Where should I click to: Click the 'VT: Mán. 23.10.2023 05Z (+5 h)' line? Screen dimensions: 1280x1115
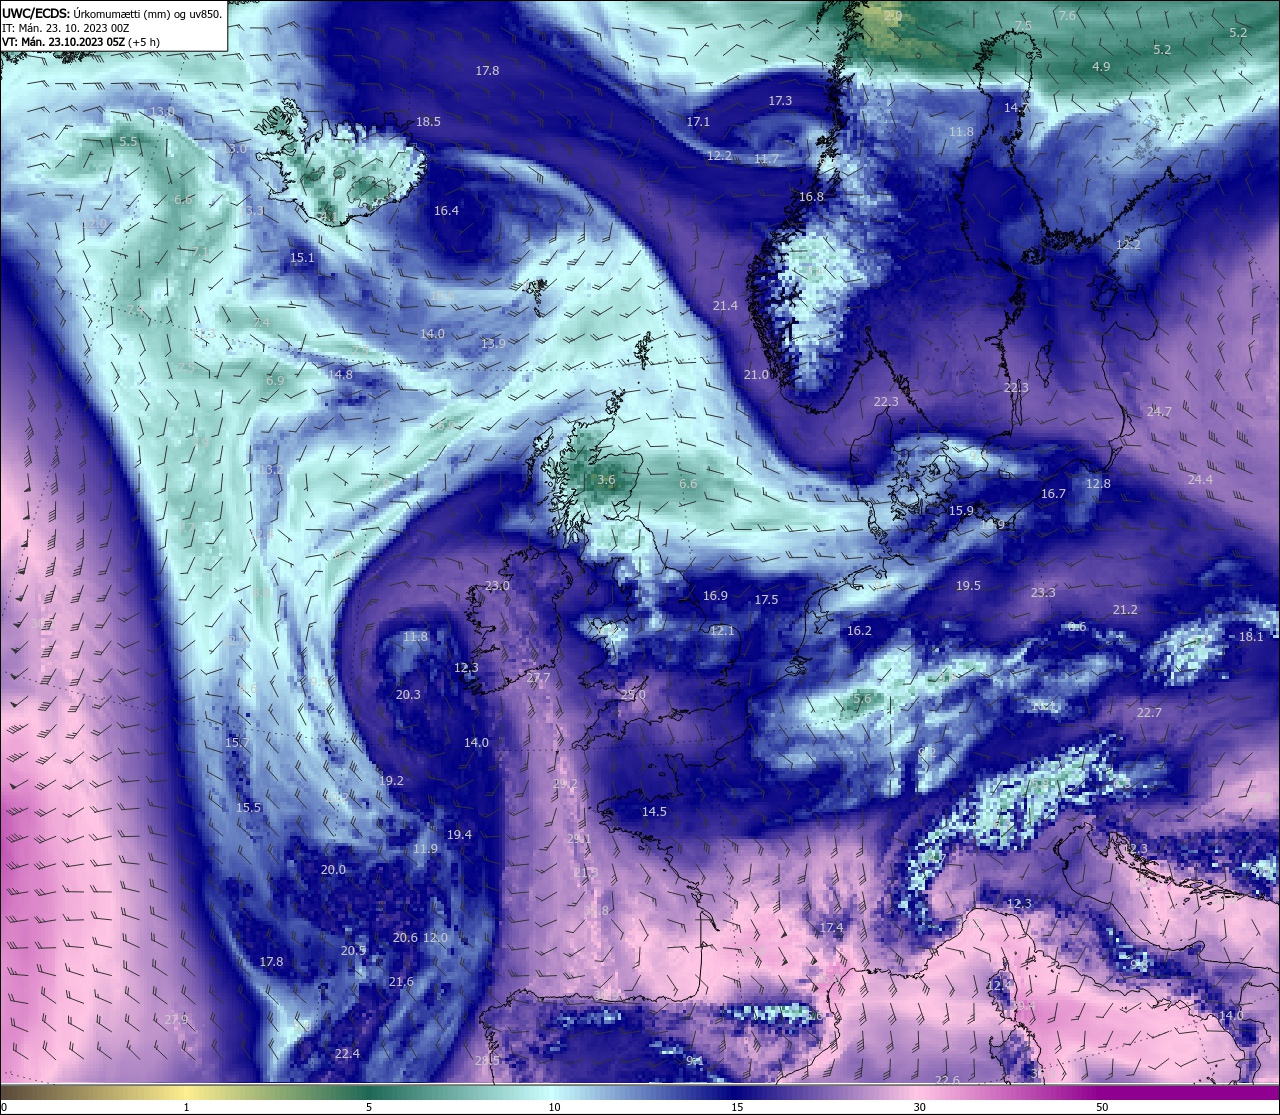point(81,42)
